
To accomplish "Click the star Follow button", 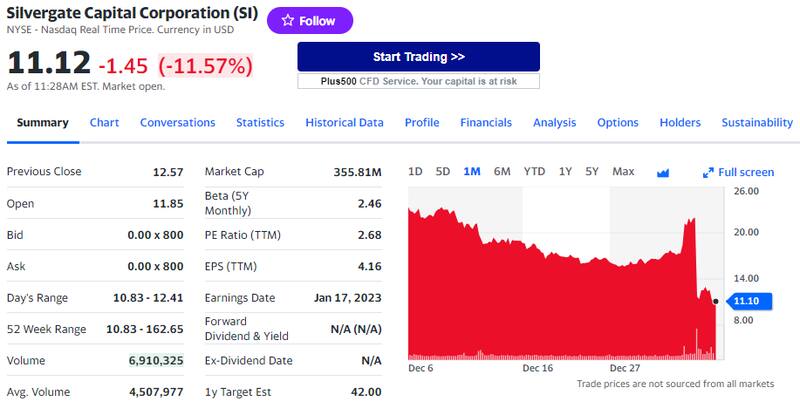I will pyautogui.click(x=308, y=21).
